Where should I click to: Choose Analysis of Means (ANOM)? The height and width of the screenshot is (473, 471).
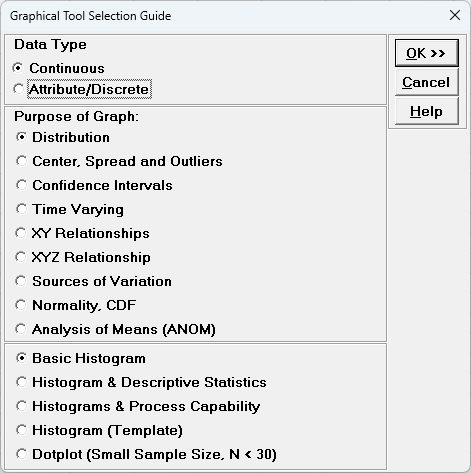pyautogui.click(x=116, y=329)
